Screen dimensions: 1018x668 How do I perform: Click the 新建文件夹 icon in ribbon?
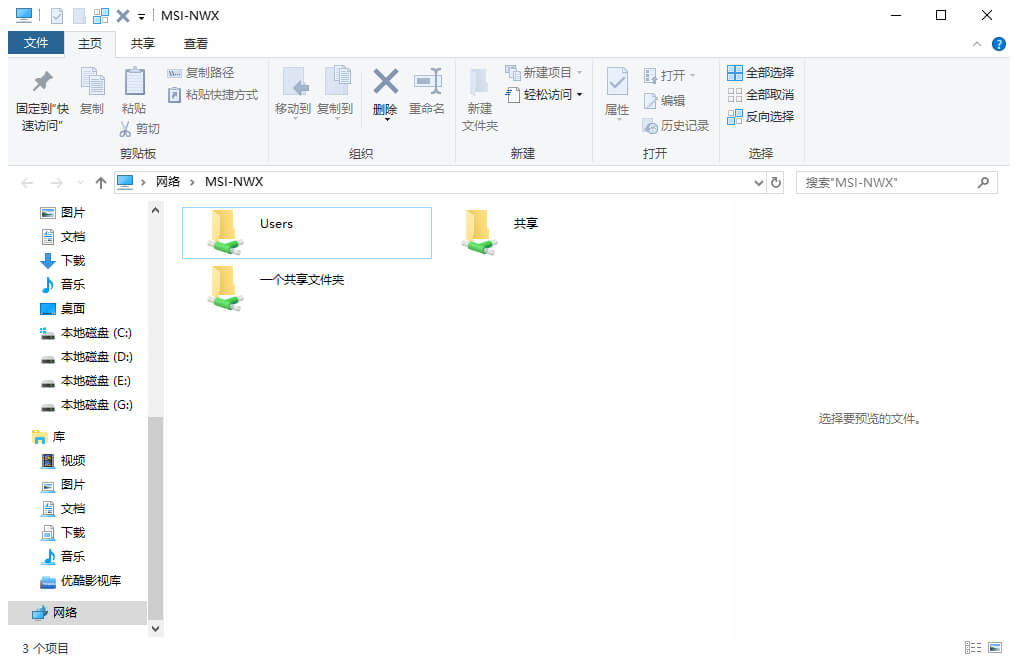coord(479,84)
